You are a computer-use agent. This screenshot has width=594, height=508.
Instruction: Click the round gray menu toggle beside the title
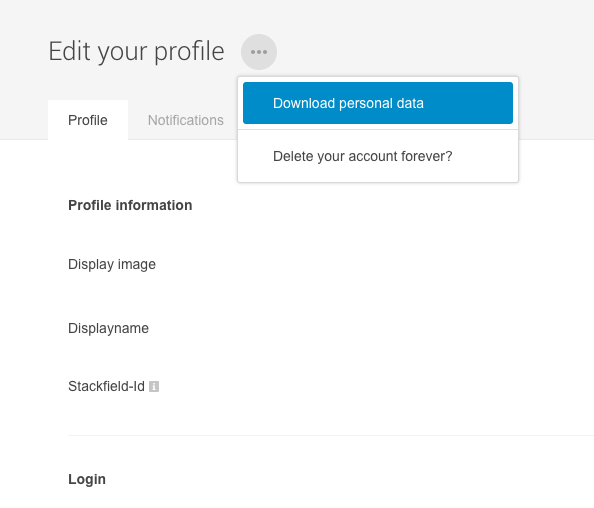coord(259,52)
